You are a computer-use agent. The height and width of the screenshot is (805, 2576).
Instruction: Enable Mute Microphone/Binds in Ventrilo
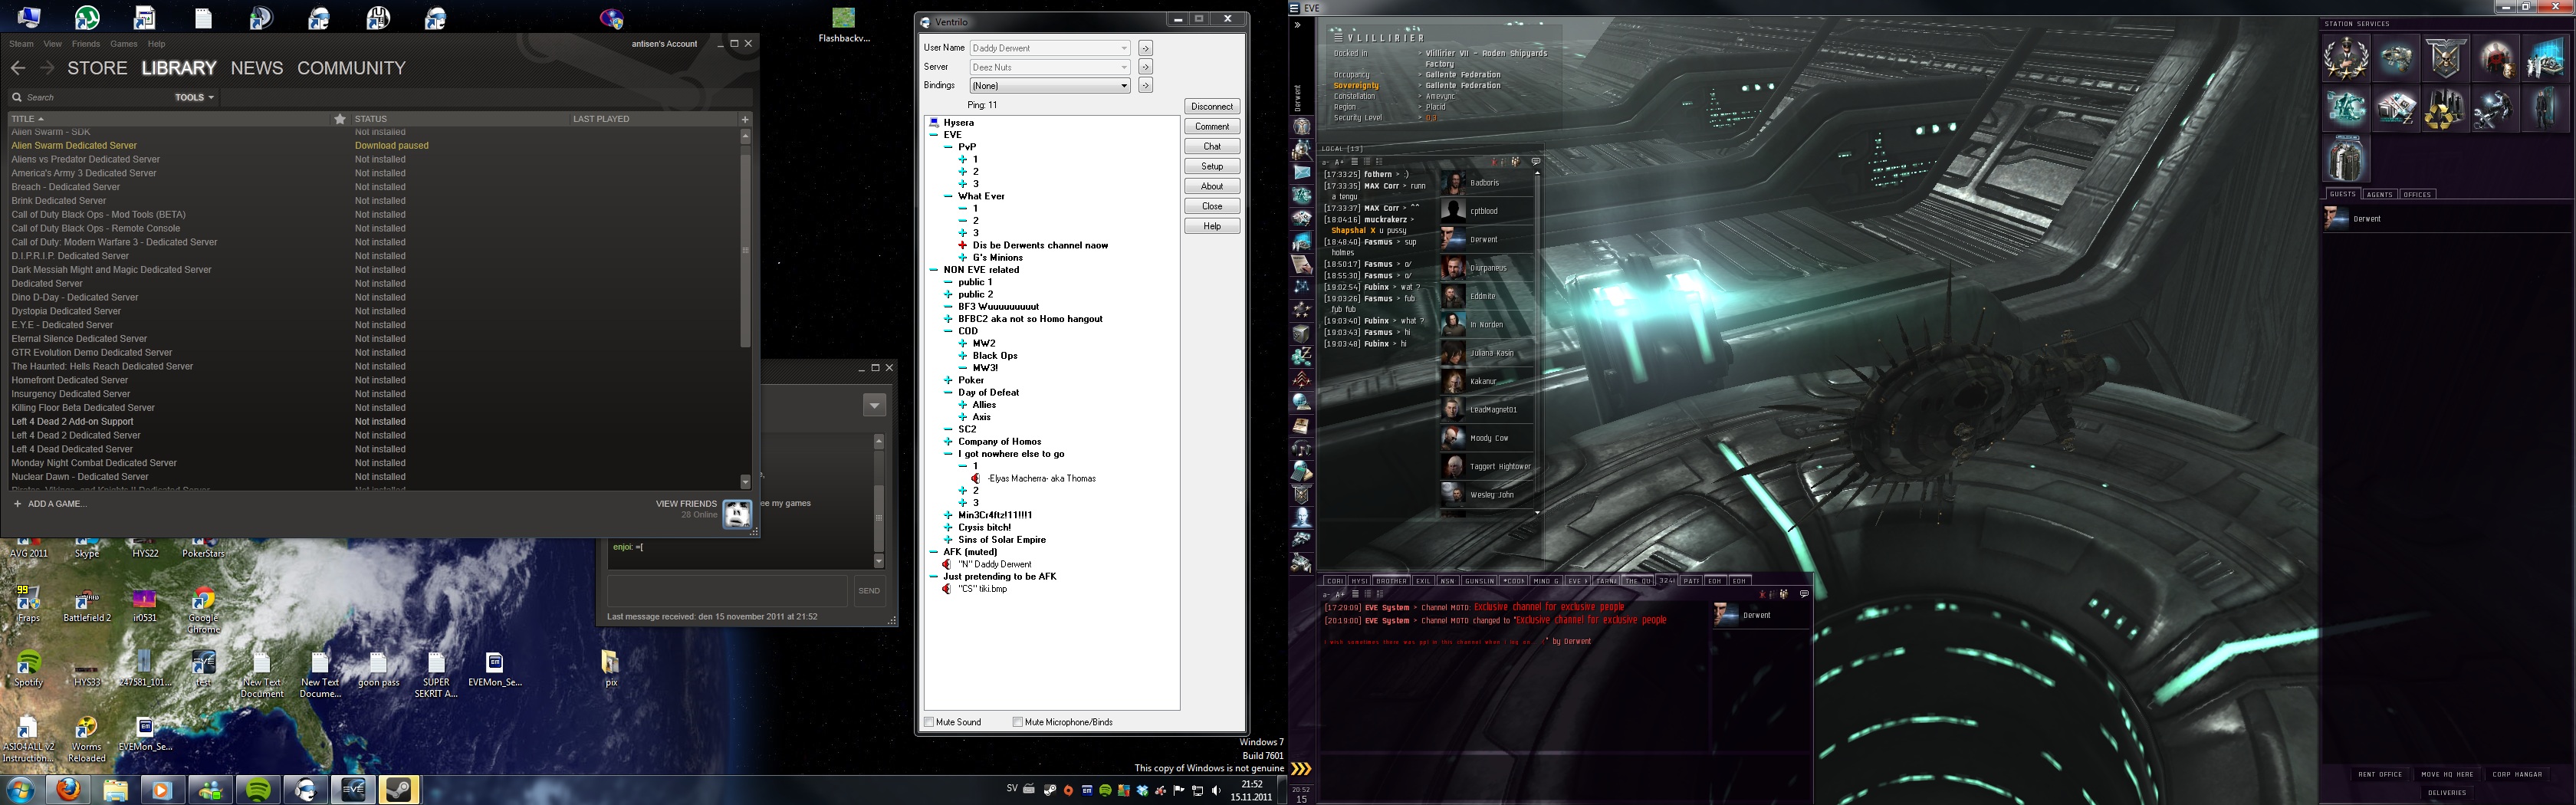[1018, 722]
